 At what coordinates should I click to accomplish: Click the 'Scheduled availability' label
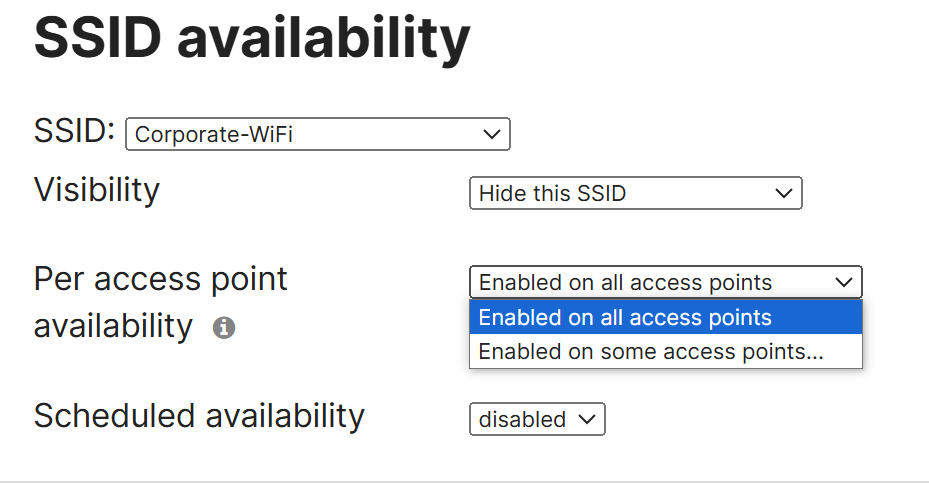(x=199, y=415)
